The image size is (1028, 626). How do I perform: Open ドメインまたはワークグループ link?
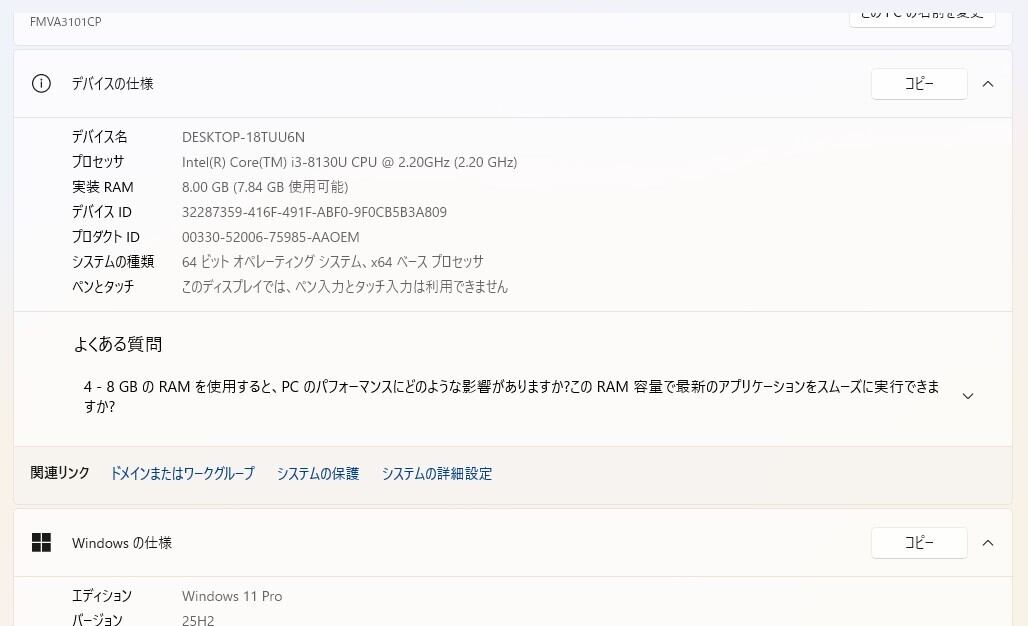click(x=182, y=473)
